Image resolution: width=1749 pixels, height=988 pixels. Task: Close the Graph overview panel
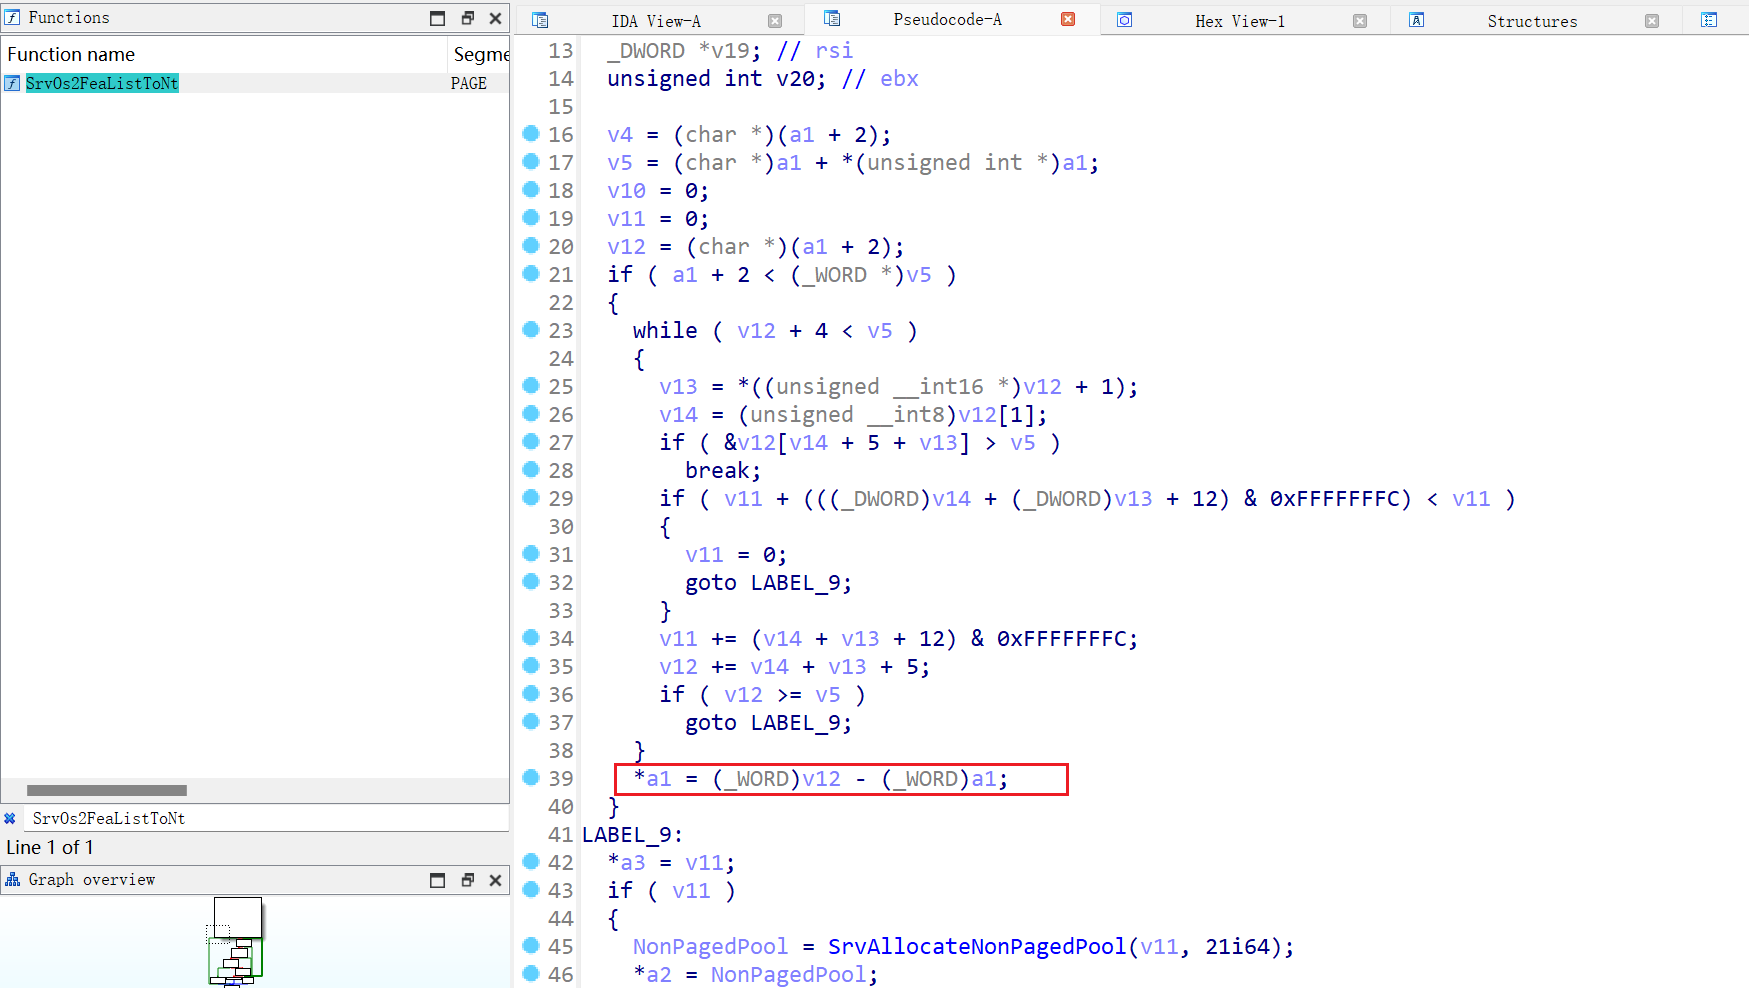495,880
